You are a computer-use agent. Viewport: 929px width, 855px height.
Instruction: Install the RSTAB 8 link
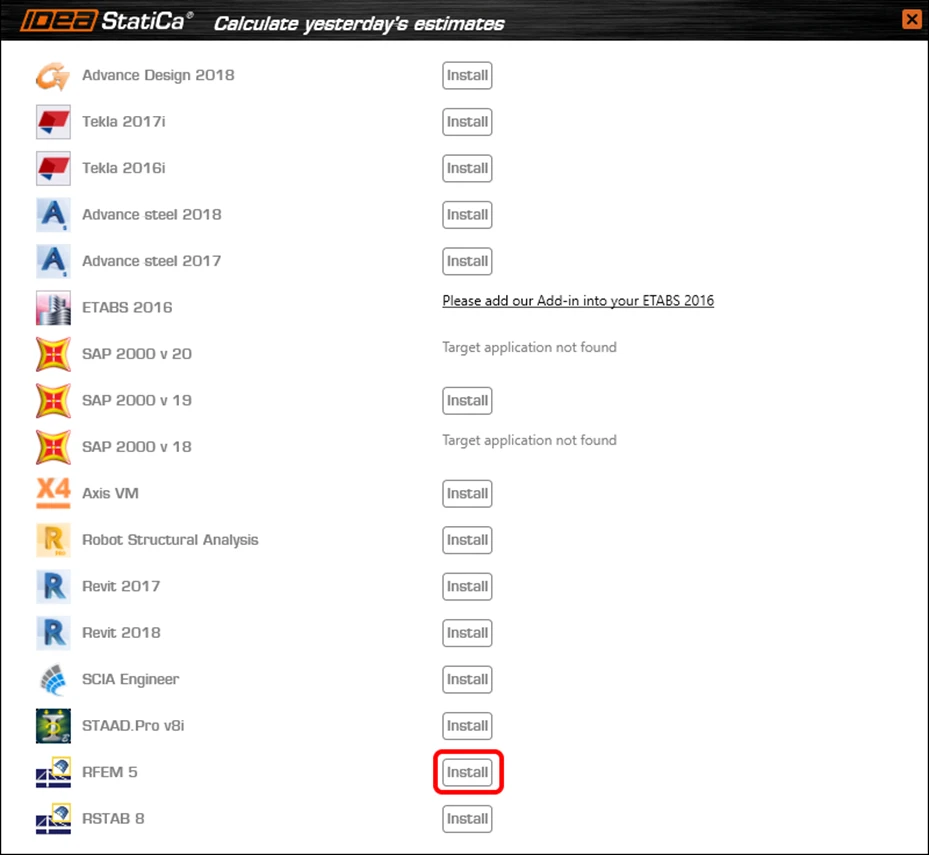[467, 819]
